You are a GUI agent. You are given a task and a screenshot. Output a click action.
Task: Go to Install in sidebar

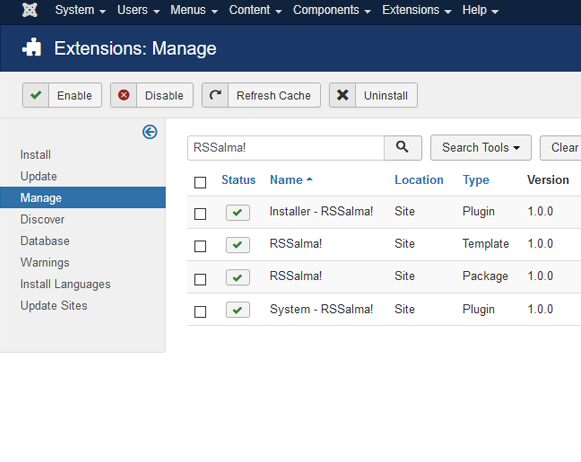(x=35, y=155)
